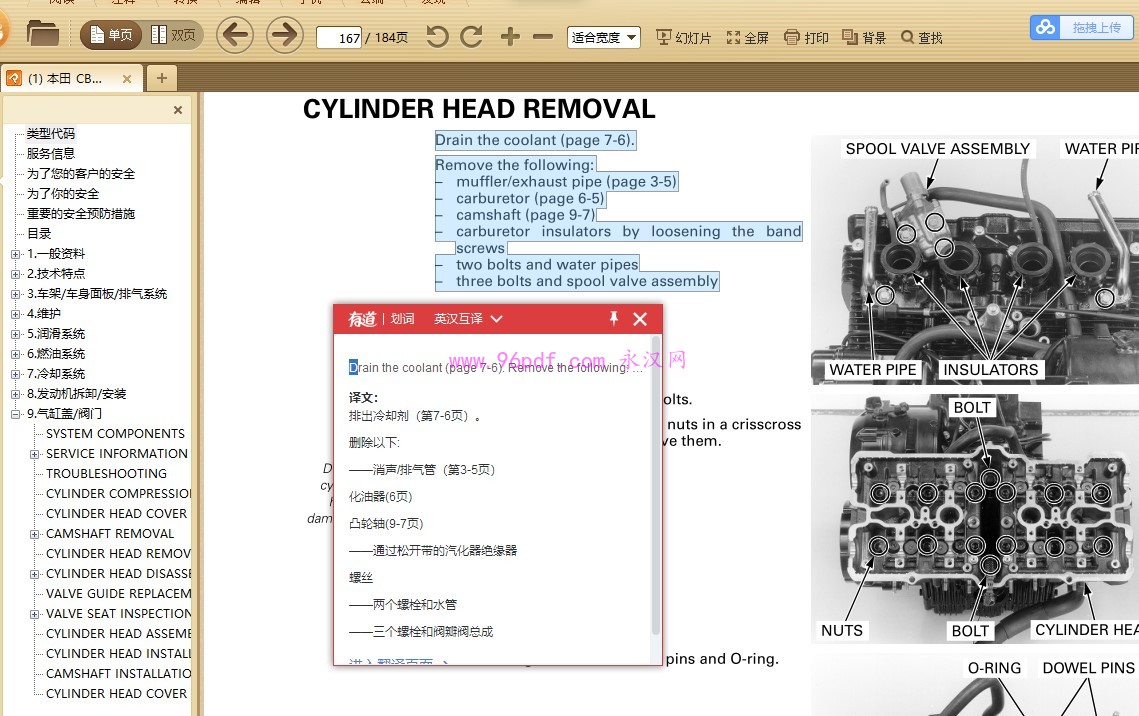The image size is (1139, 716).
Task: Expand CAMSHAFT REMOVAL sub-bookmark
Action: [x=34, y=534]
